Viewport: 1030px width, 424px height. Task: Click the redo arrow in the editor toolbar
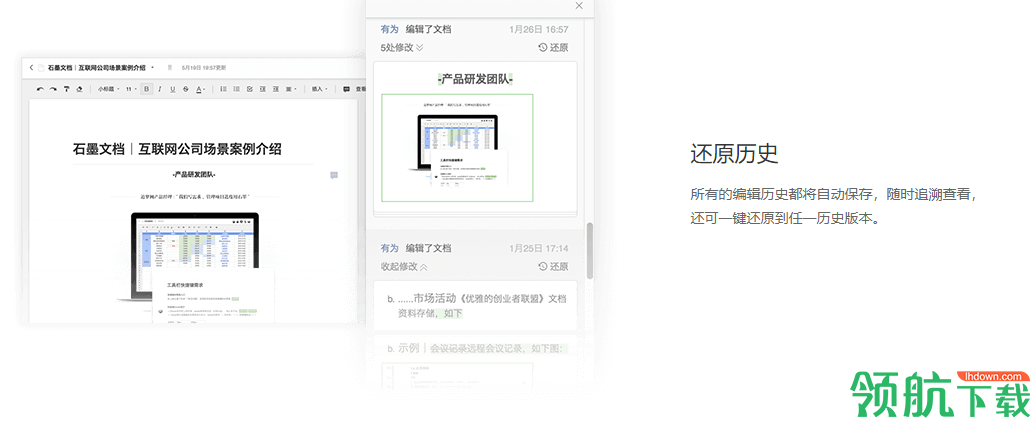click(x=53, y=89)
